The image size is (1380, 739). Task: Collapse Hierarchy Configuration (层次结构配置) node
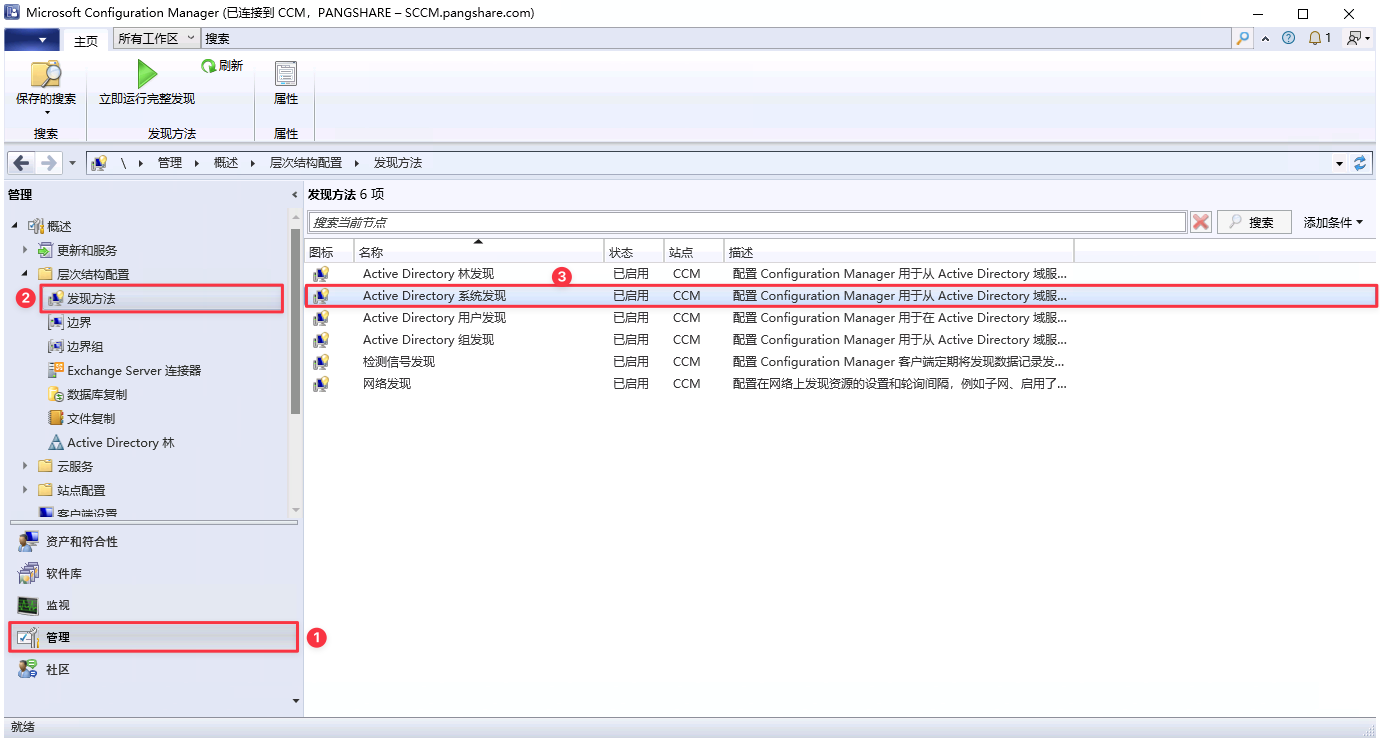pyautogui.click(x=25, y=274)
